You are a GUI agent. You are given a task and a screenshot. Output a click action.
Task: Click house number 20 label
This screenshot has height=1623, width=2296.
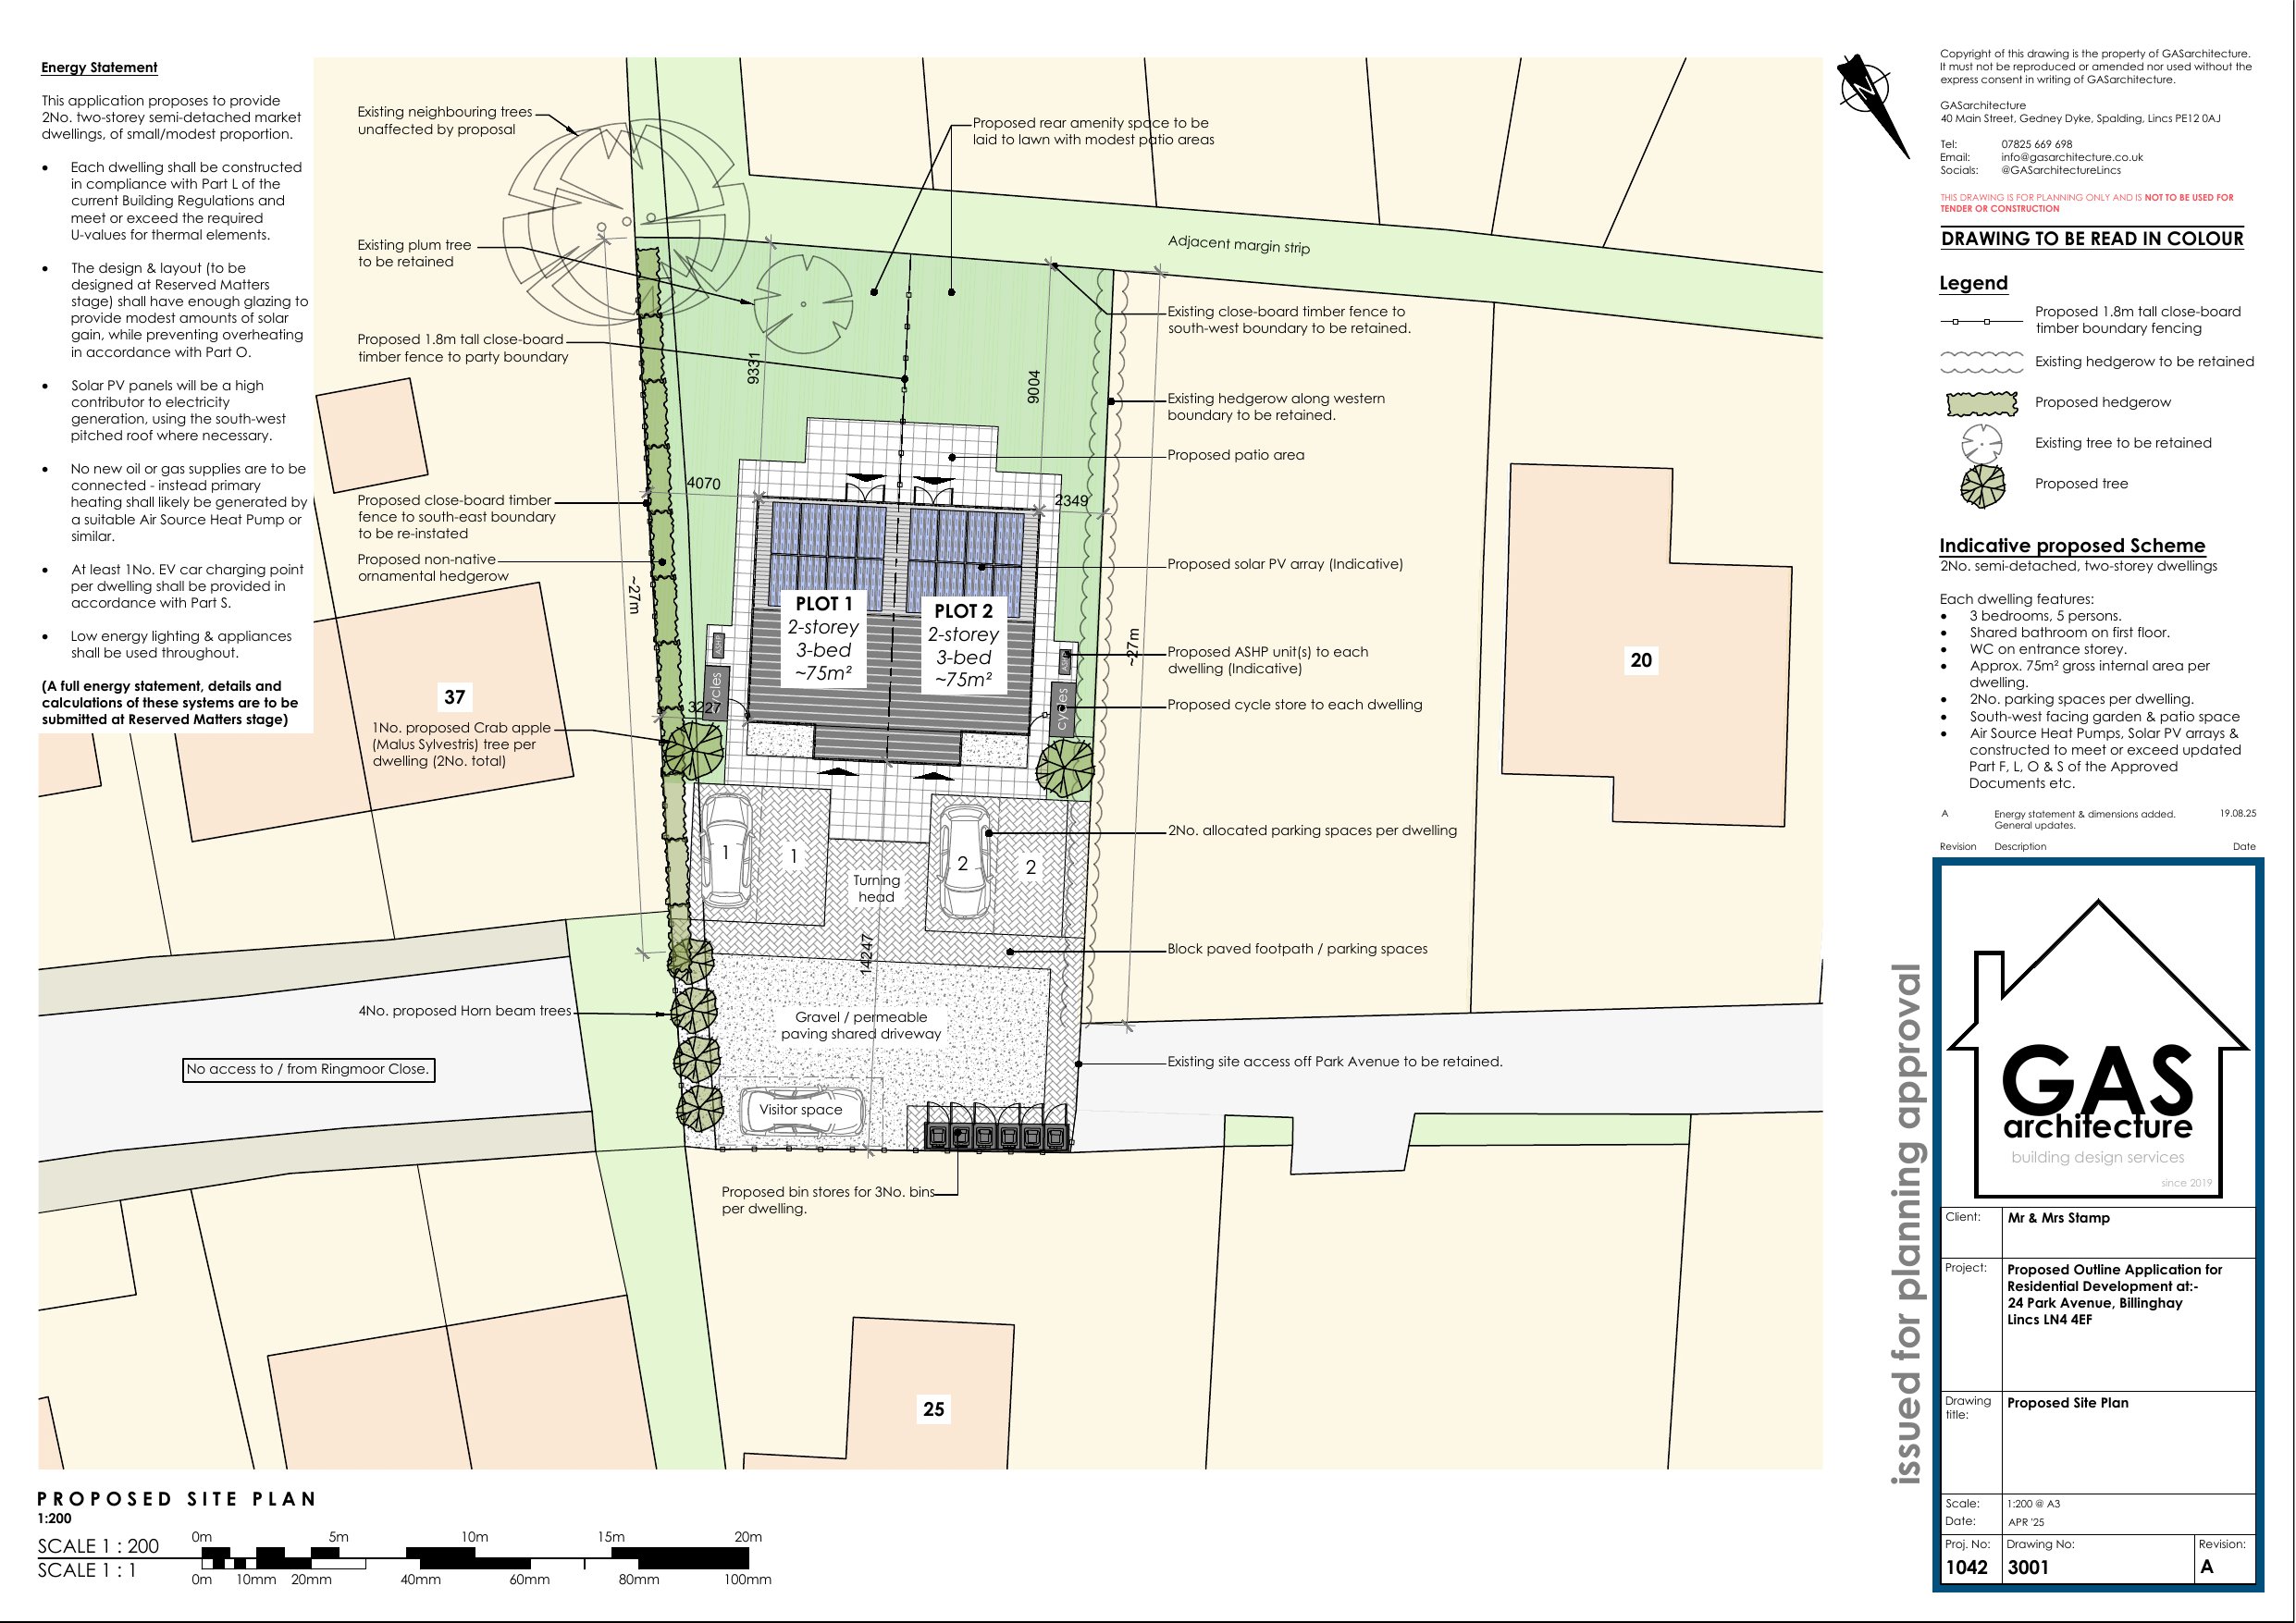(1641, 660)
